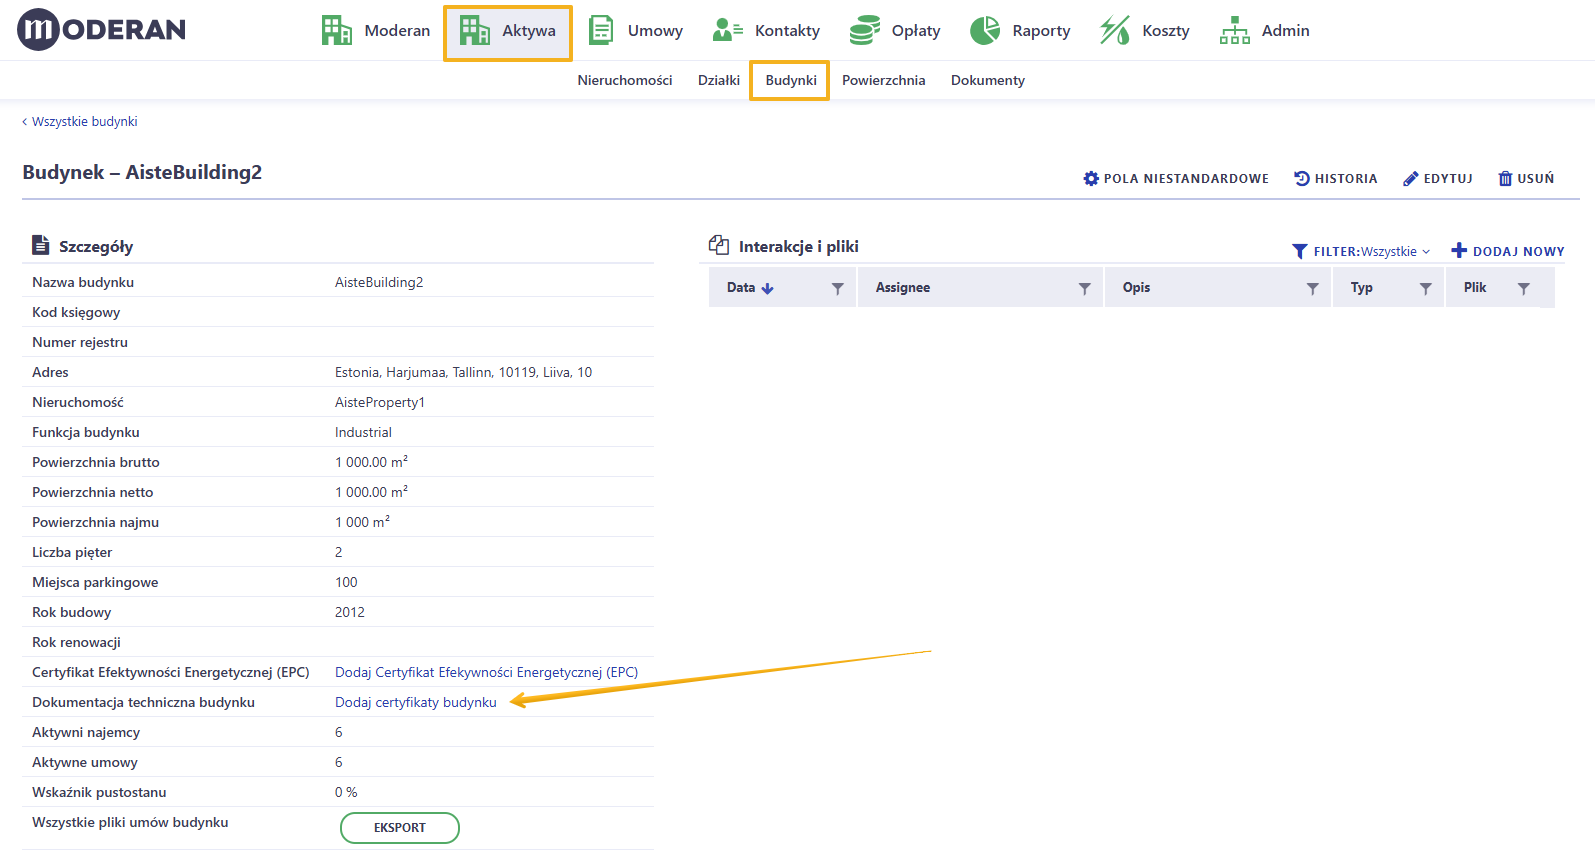
Task: Click Dodaj Certyfikat Efekywności Energetycznej (EPC) link
Action: tap(486, 672)
